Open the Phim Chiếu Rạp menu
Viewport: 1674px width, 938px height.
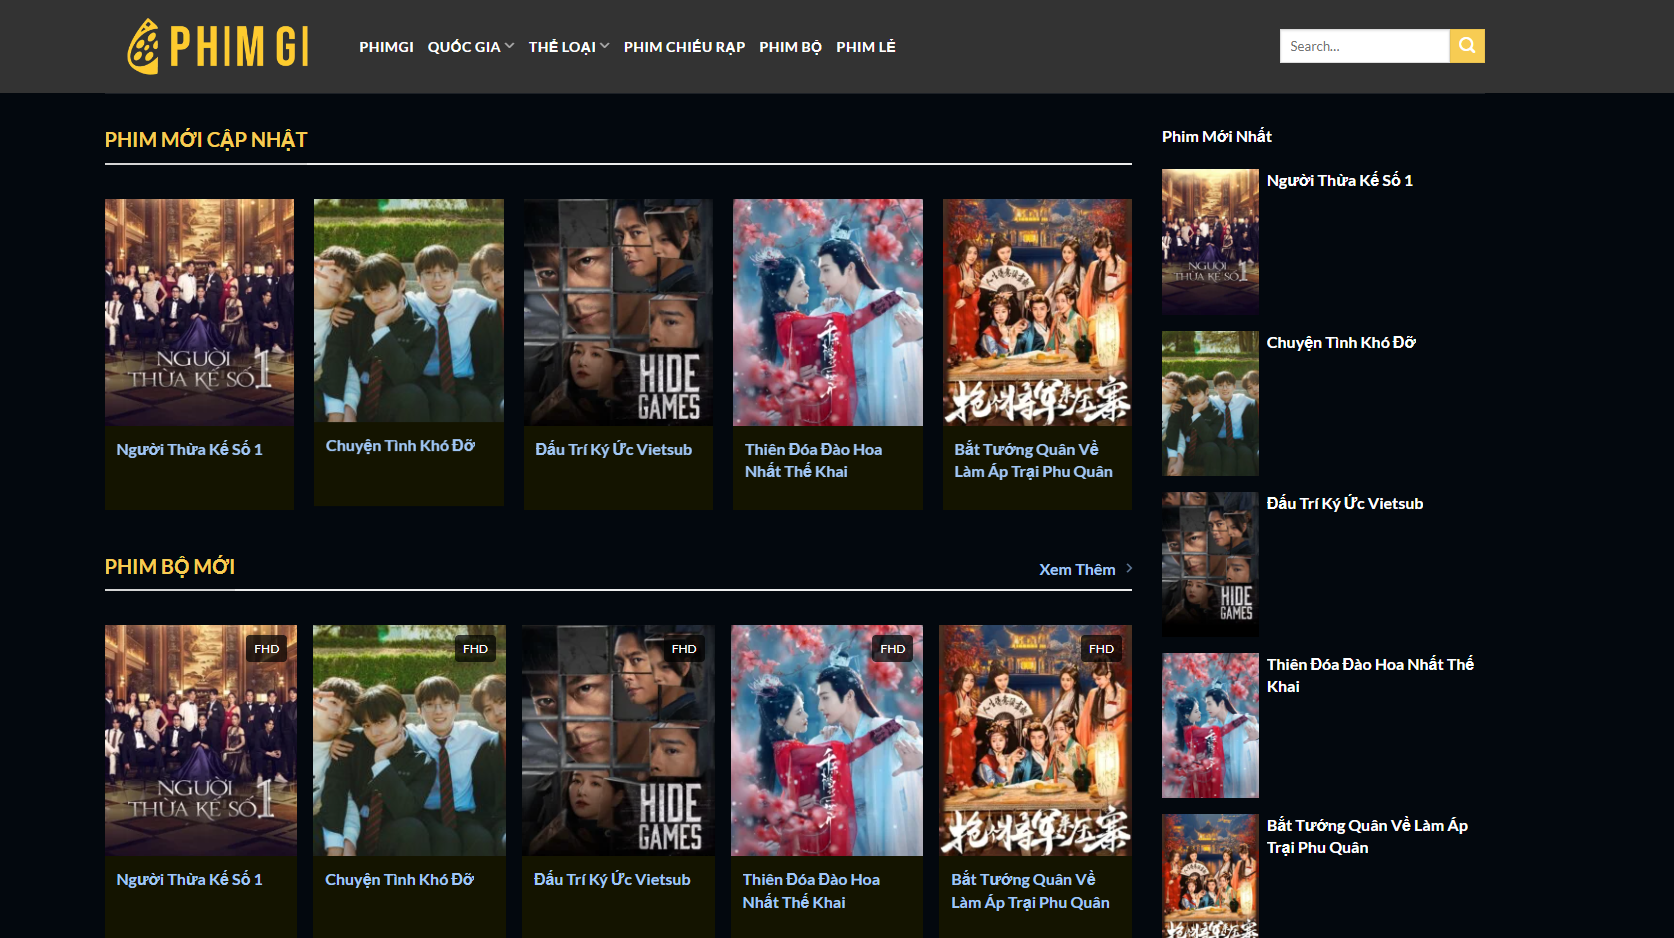tap(684, 47)
